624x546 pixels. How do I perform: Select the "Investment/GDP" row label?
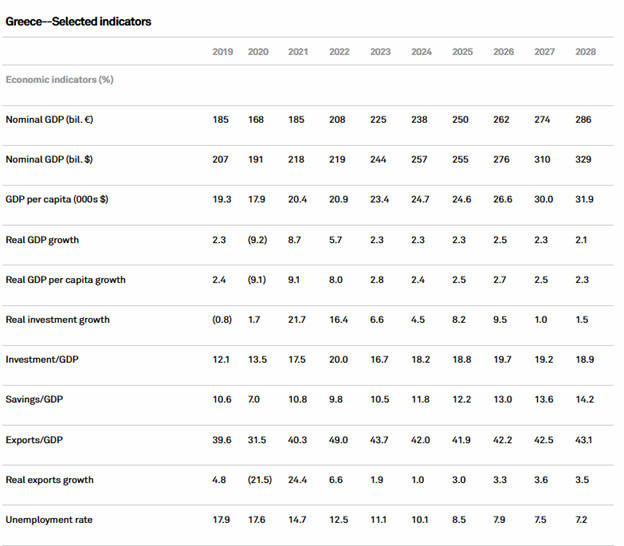pos(45,360)
